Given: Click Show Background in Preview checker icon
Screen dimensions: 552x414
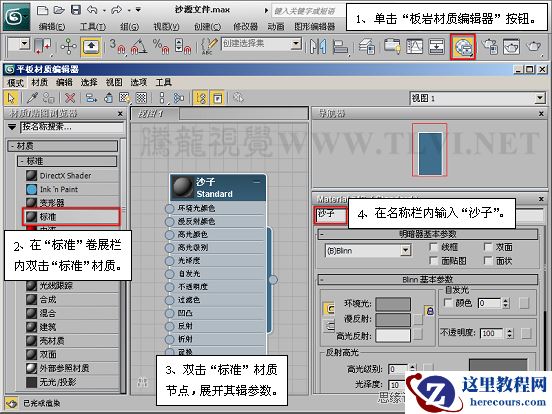Looking at the screenshot, I should tap(141, 98).
